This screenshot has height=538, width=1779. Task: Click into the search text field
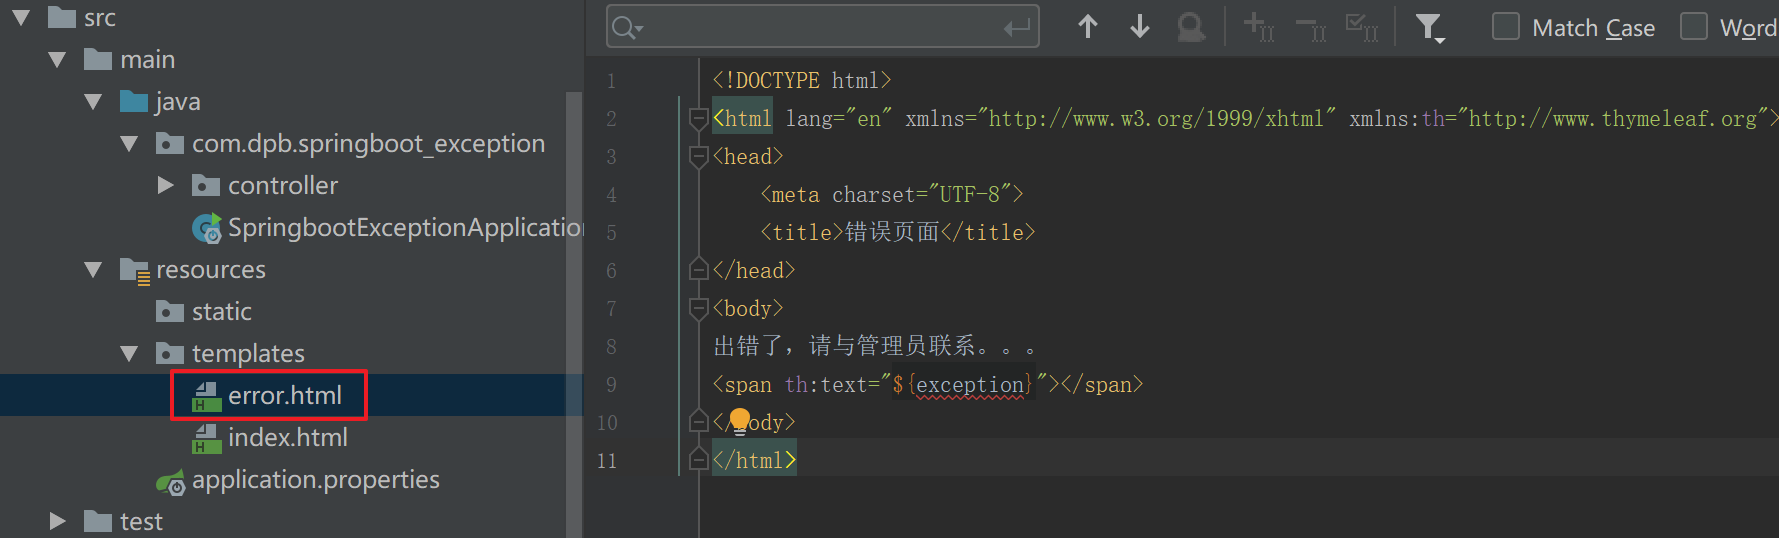click(822, 27)
